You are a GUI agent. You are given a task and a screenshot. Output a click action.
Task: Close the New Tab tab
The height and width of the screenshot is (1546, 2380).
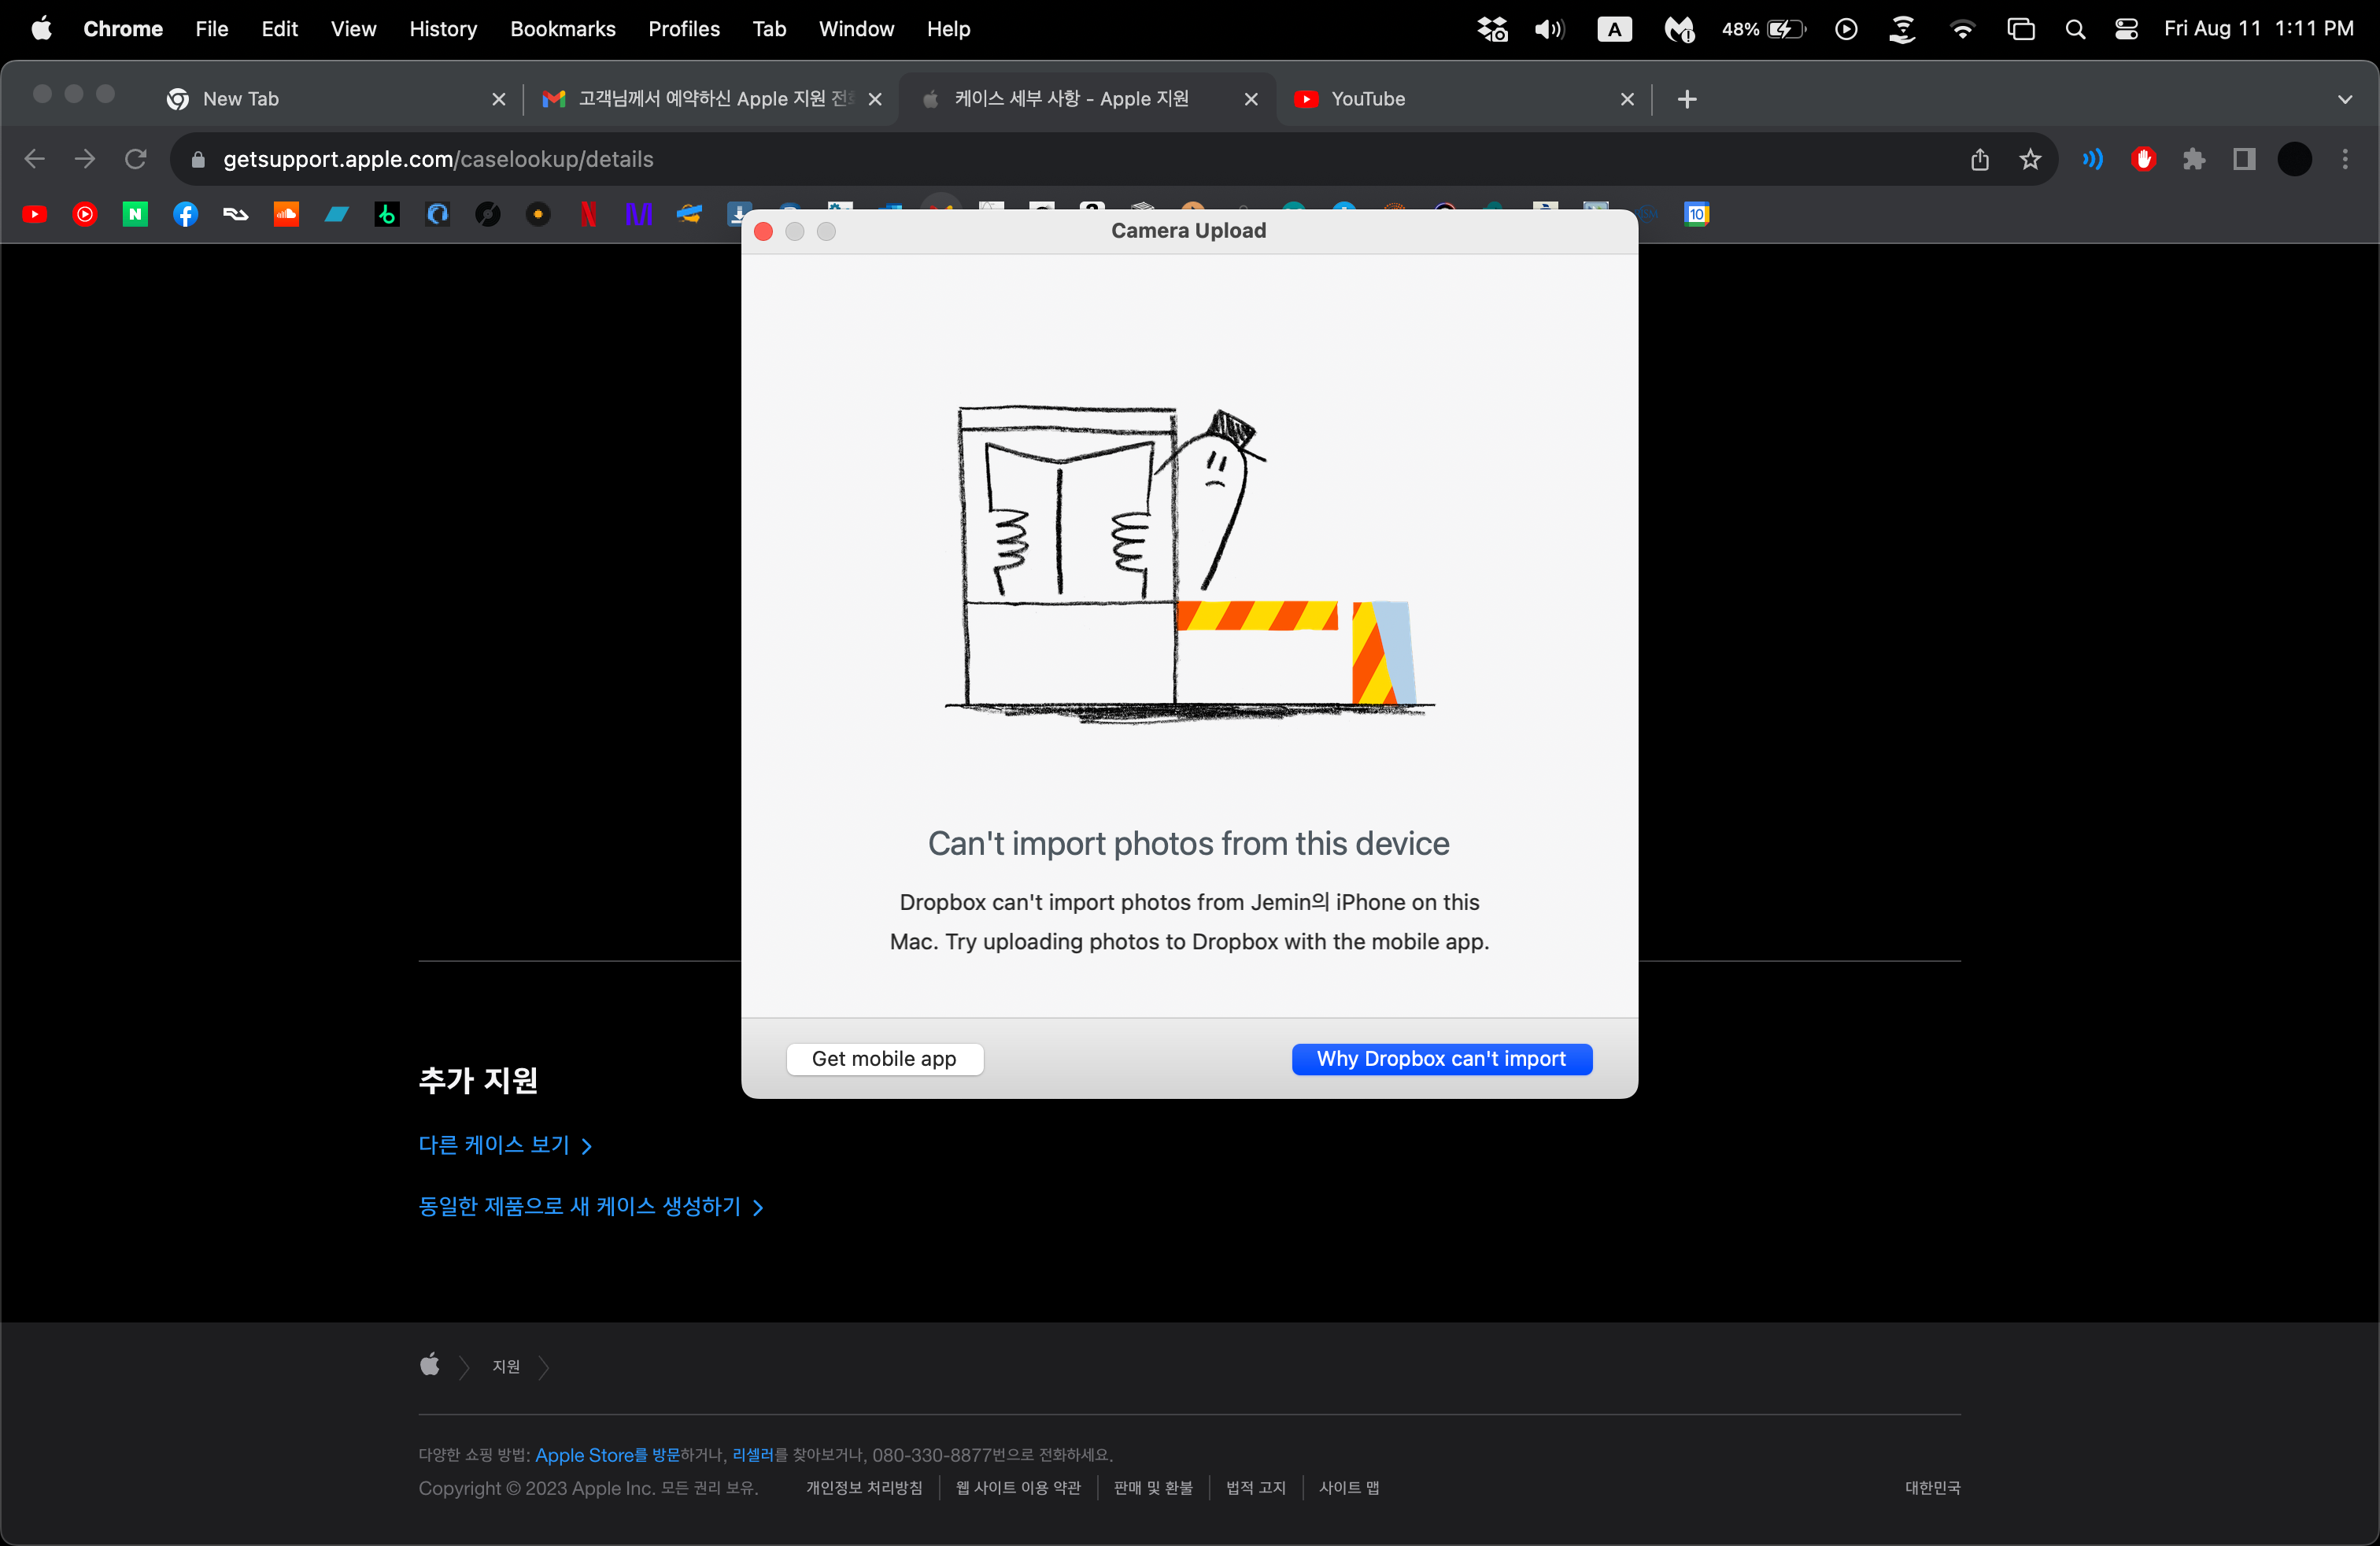click(x=499, y=99)
